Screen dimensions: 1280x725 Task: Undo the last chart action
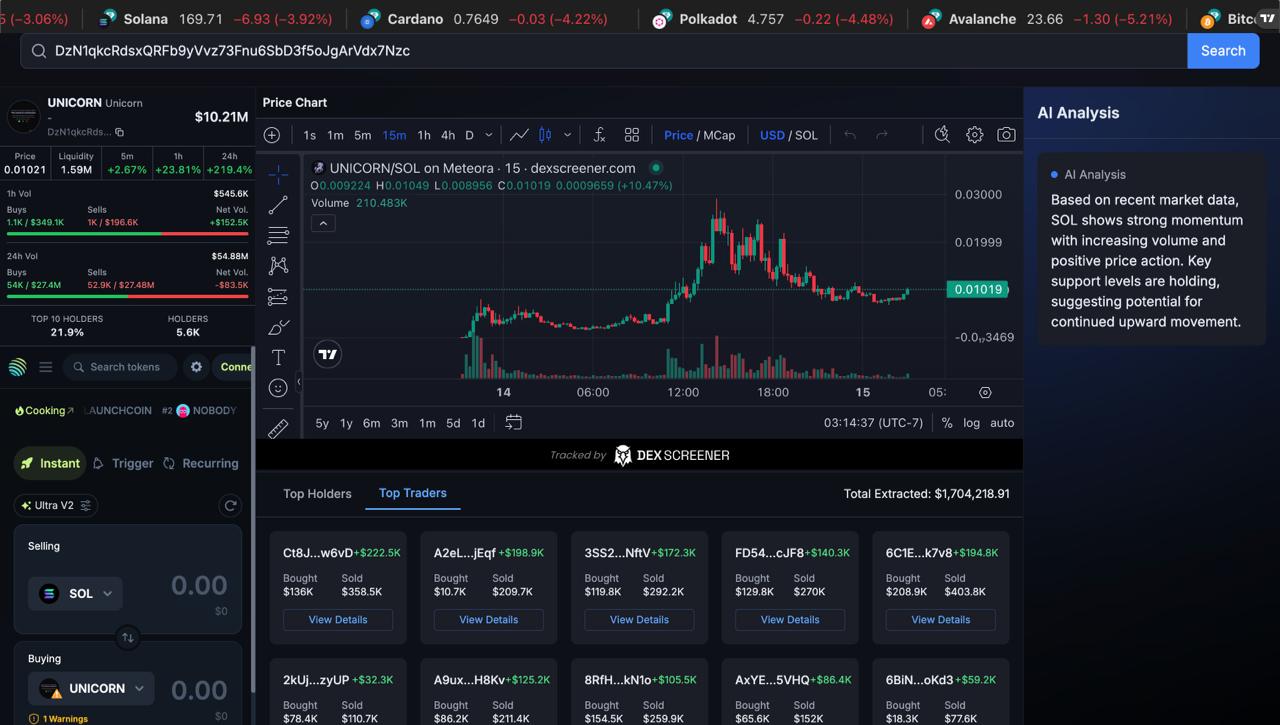tap(850, 135)
